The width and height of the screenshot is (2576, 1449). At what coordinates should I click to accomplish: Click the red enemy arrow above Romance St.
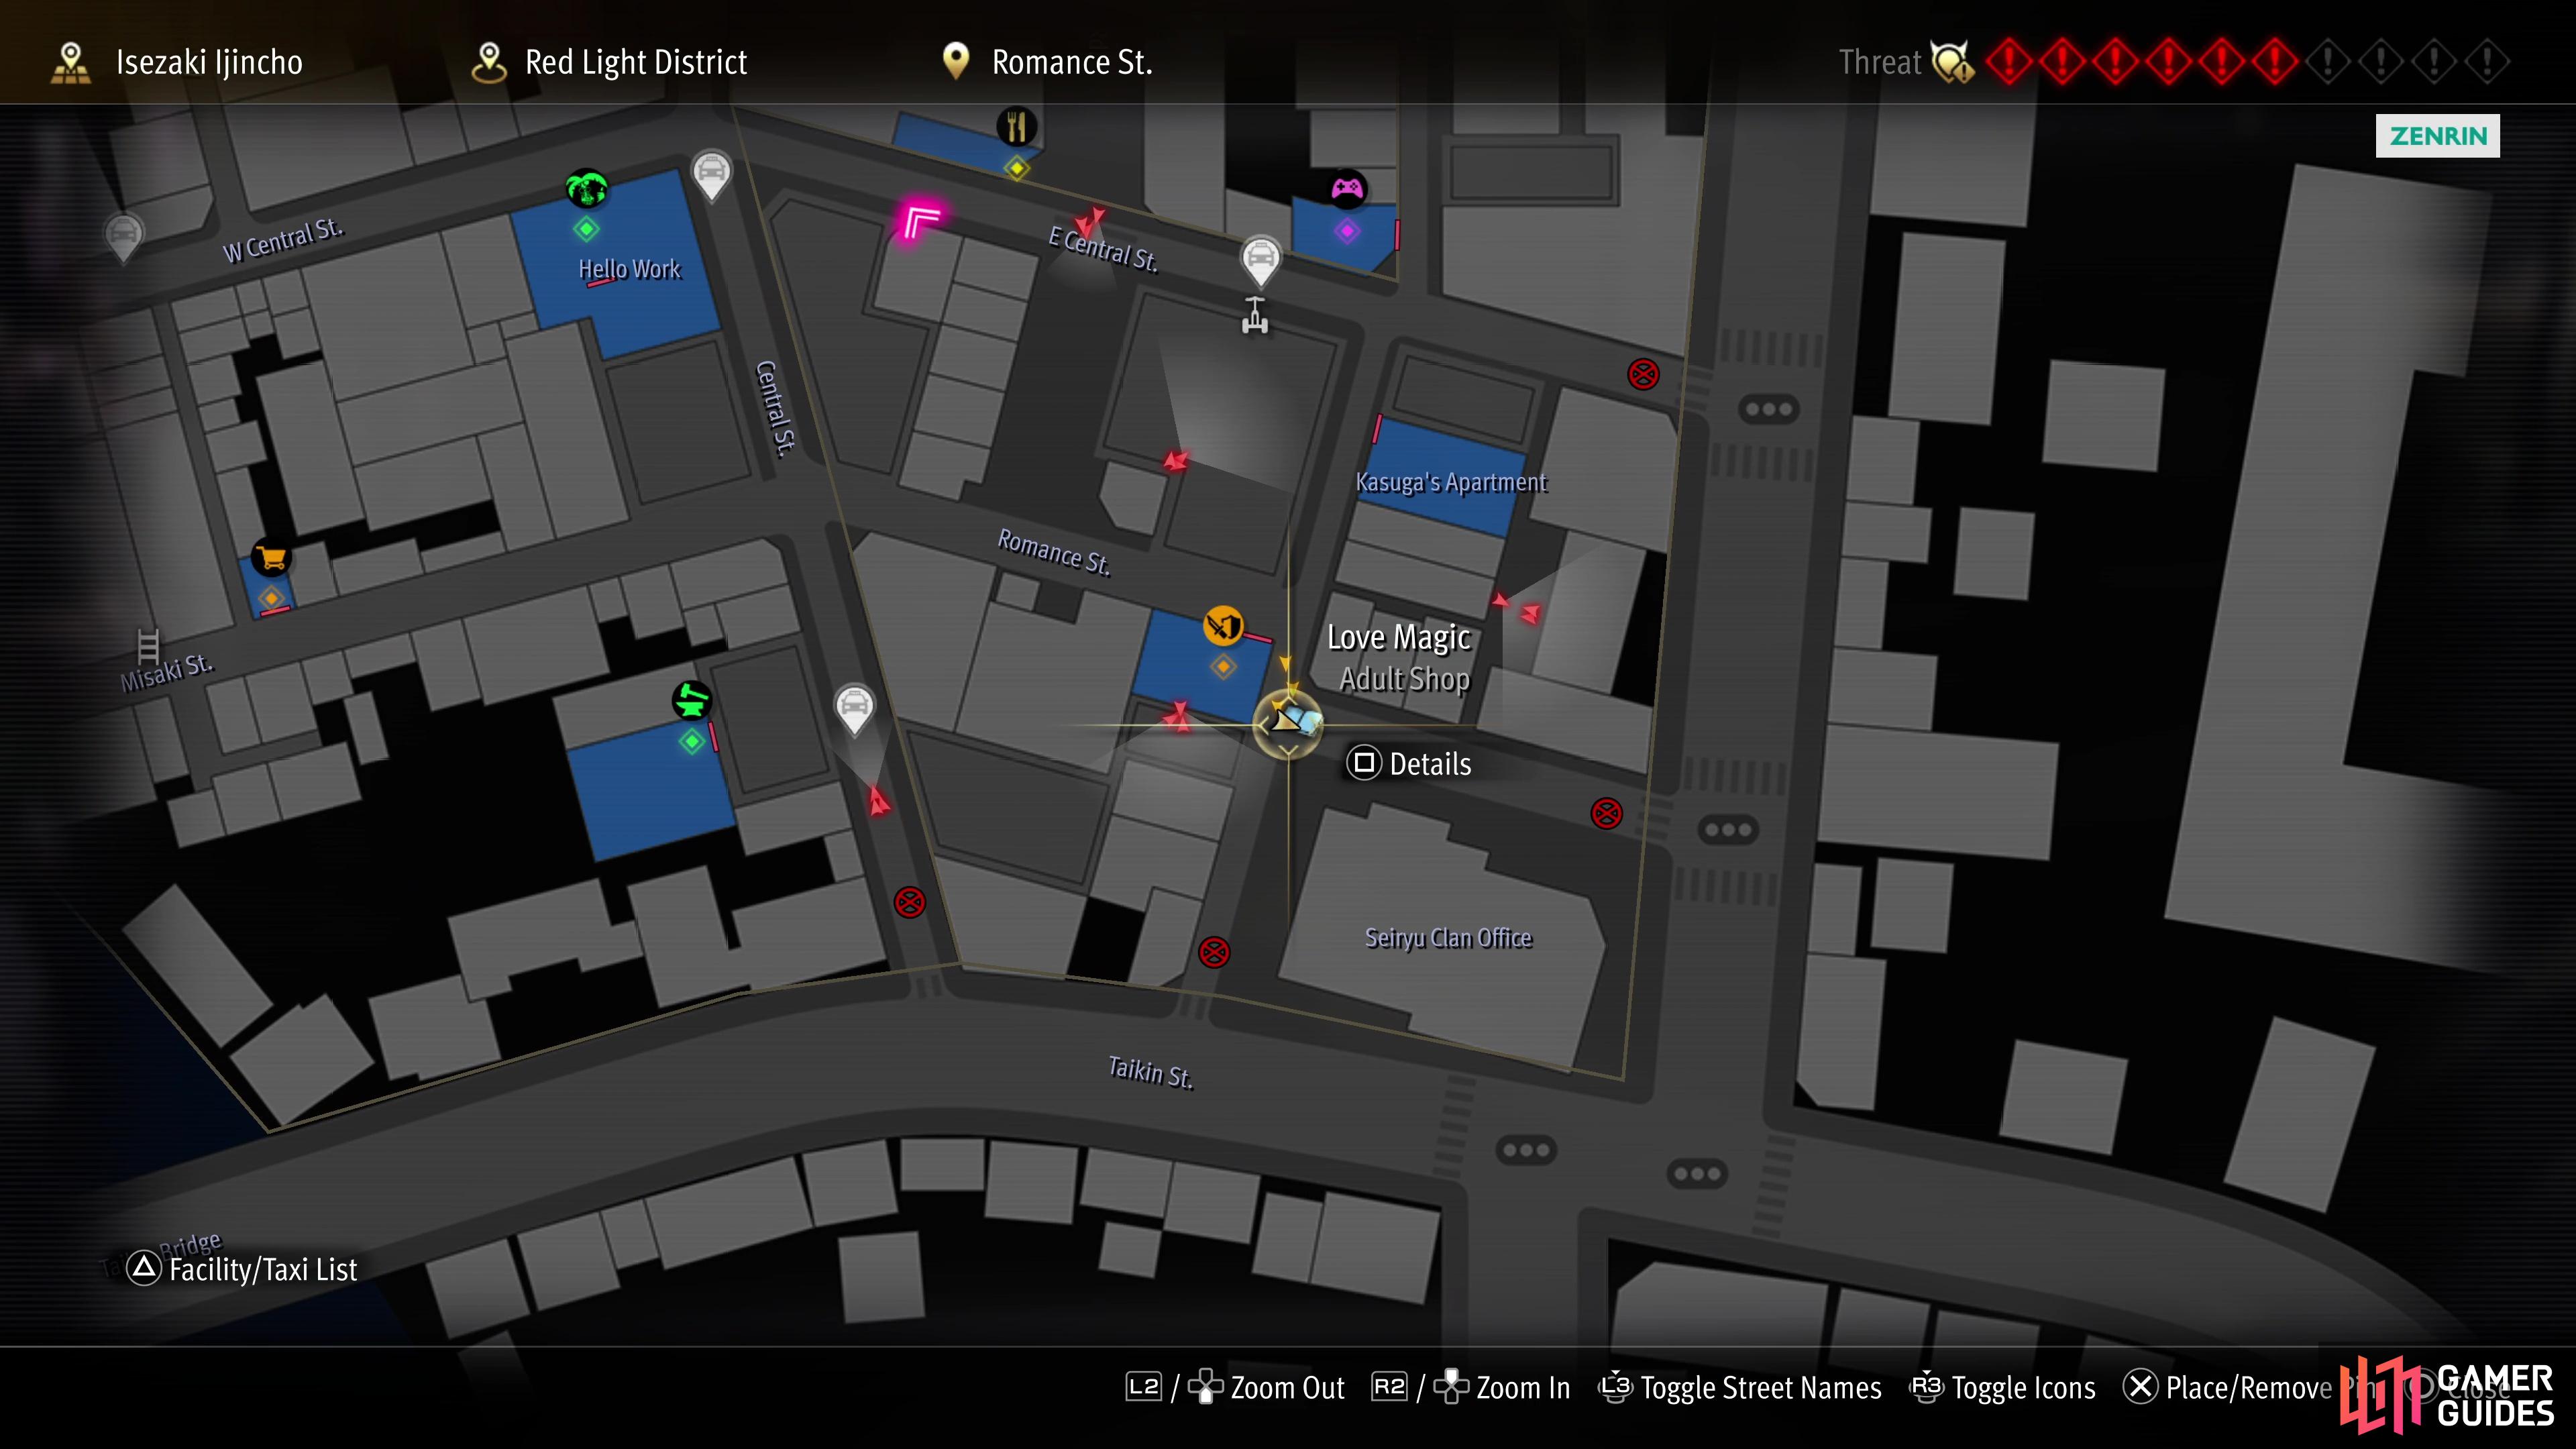pyautogui.click(x=1176, y=460)
